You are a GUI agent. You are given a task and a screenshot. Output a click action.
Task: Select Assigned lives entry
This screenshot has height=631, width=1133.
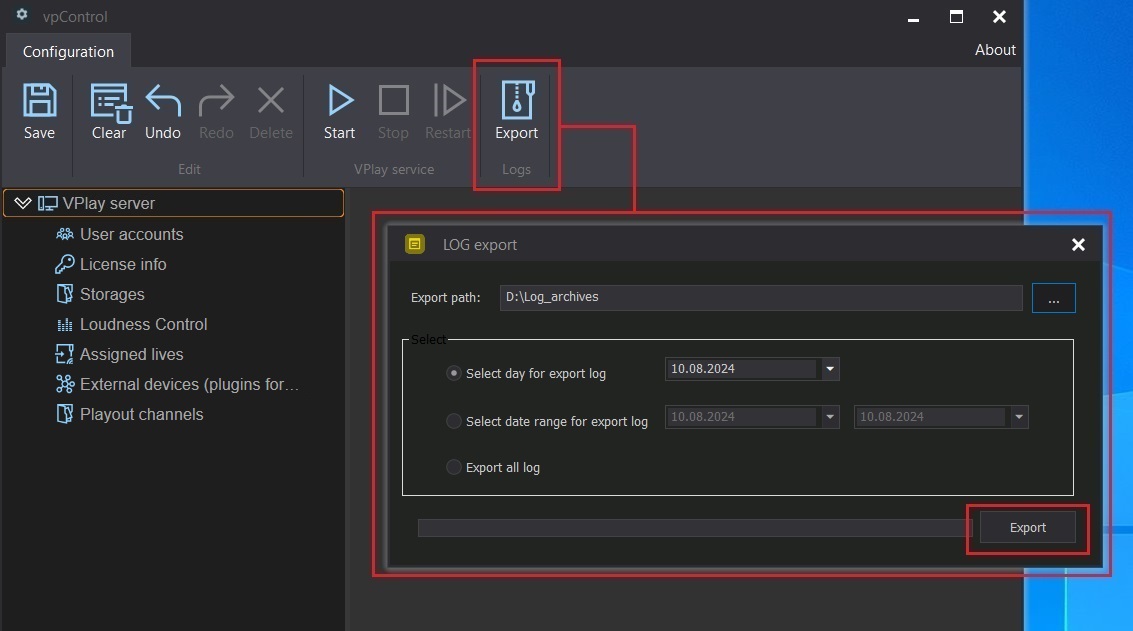pos(132,354)
